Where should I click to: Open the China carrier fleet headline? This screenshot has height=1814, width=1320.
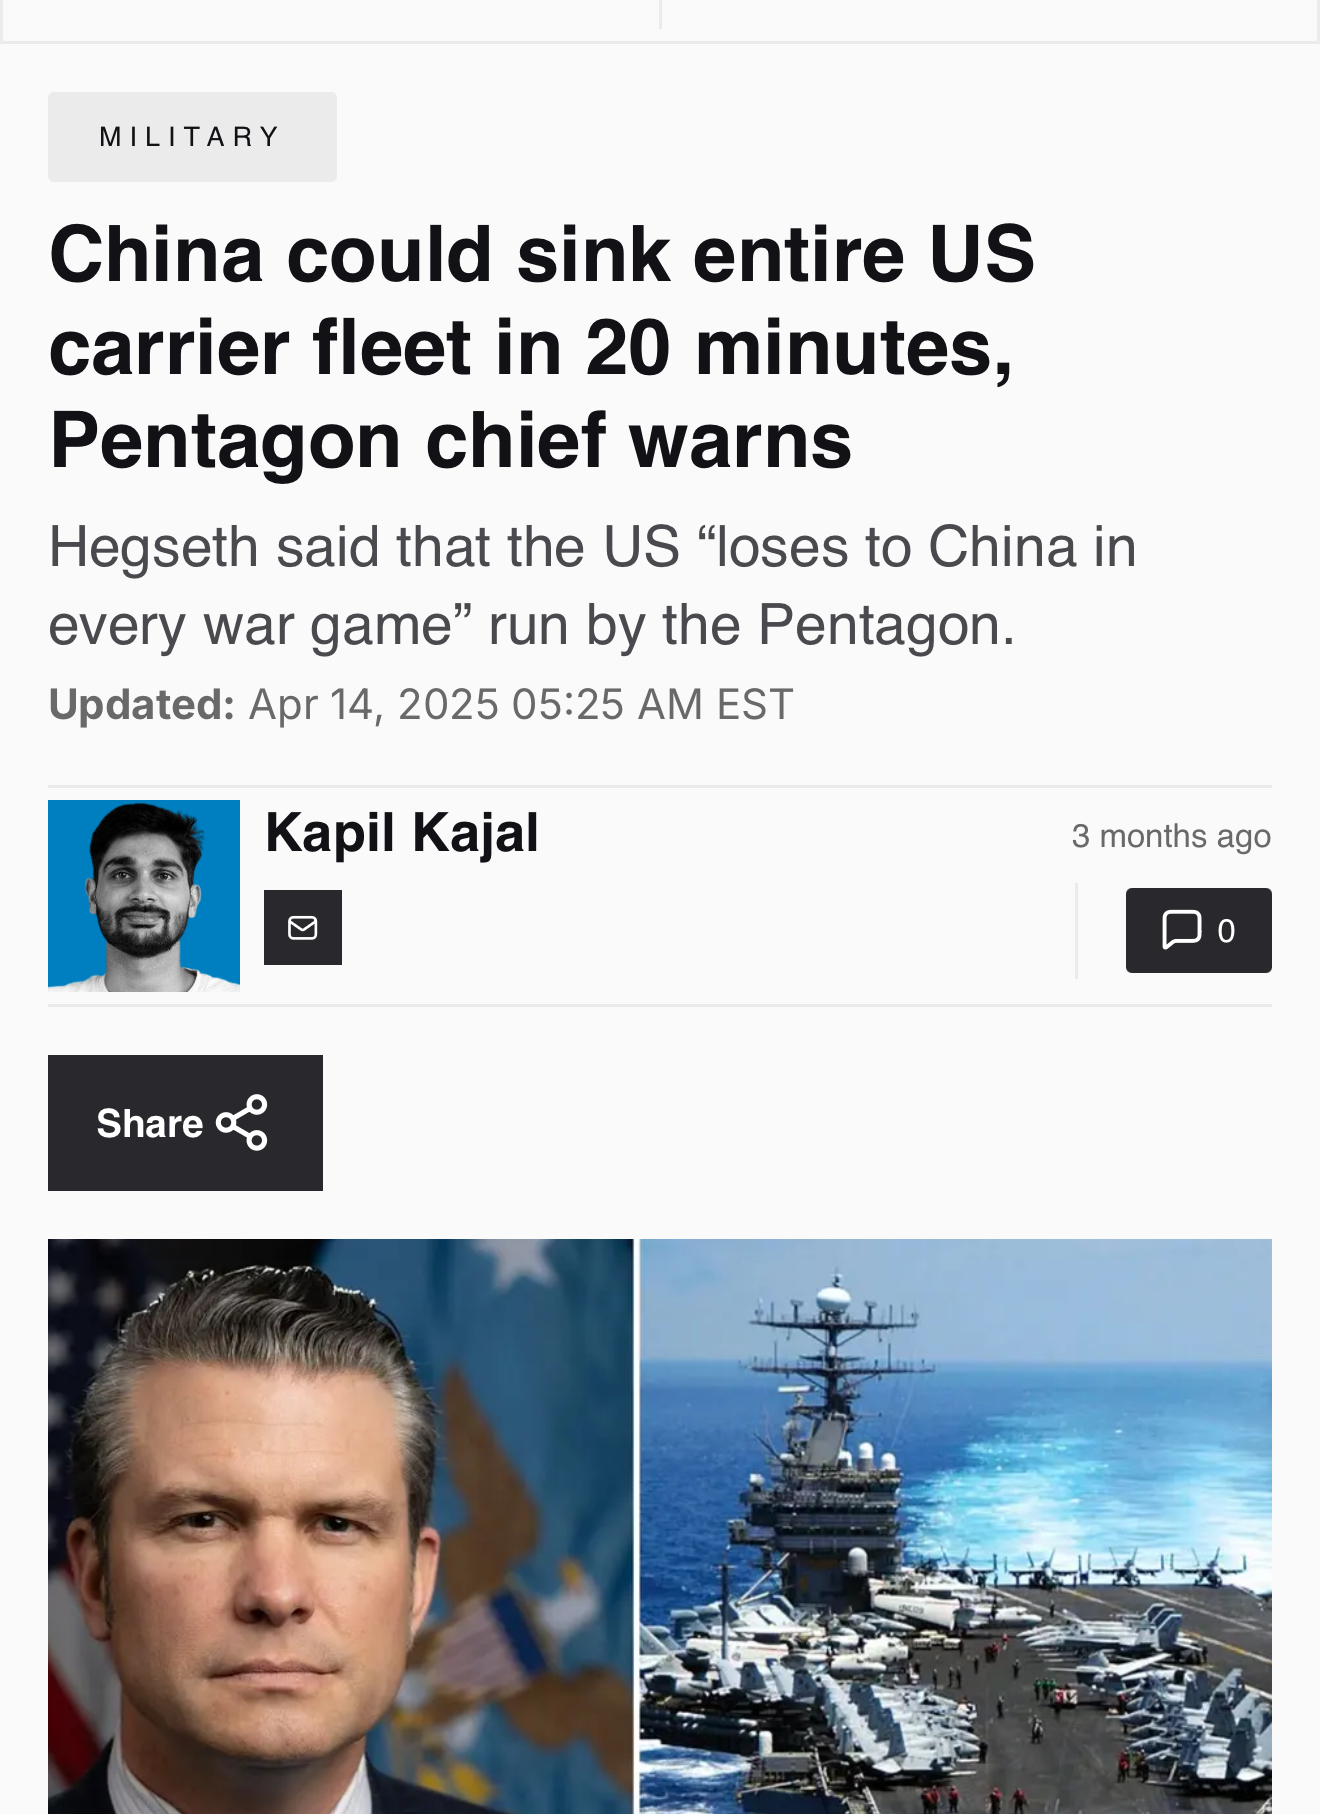tap(542, 347)
